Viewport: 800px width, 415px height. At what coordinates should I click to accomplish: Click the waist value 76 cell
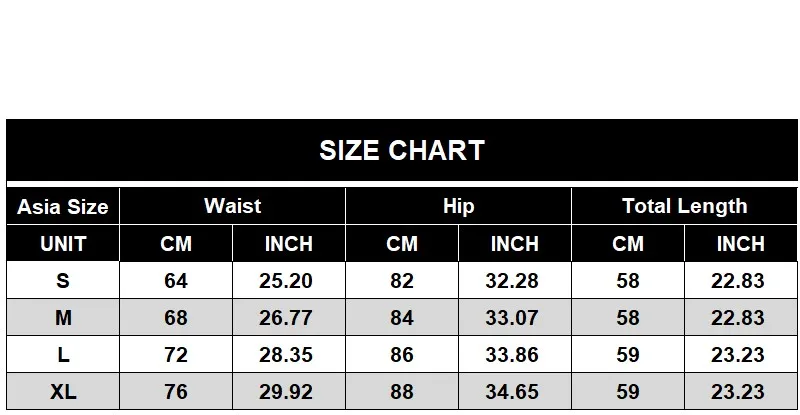coord(176,392)
